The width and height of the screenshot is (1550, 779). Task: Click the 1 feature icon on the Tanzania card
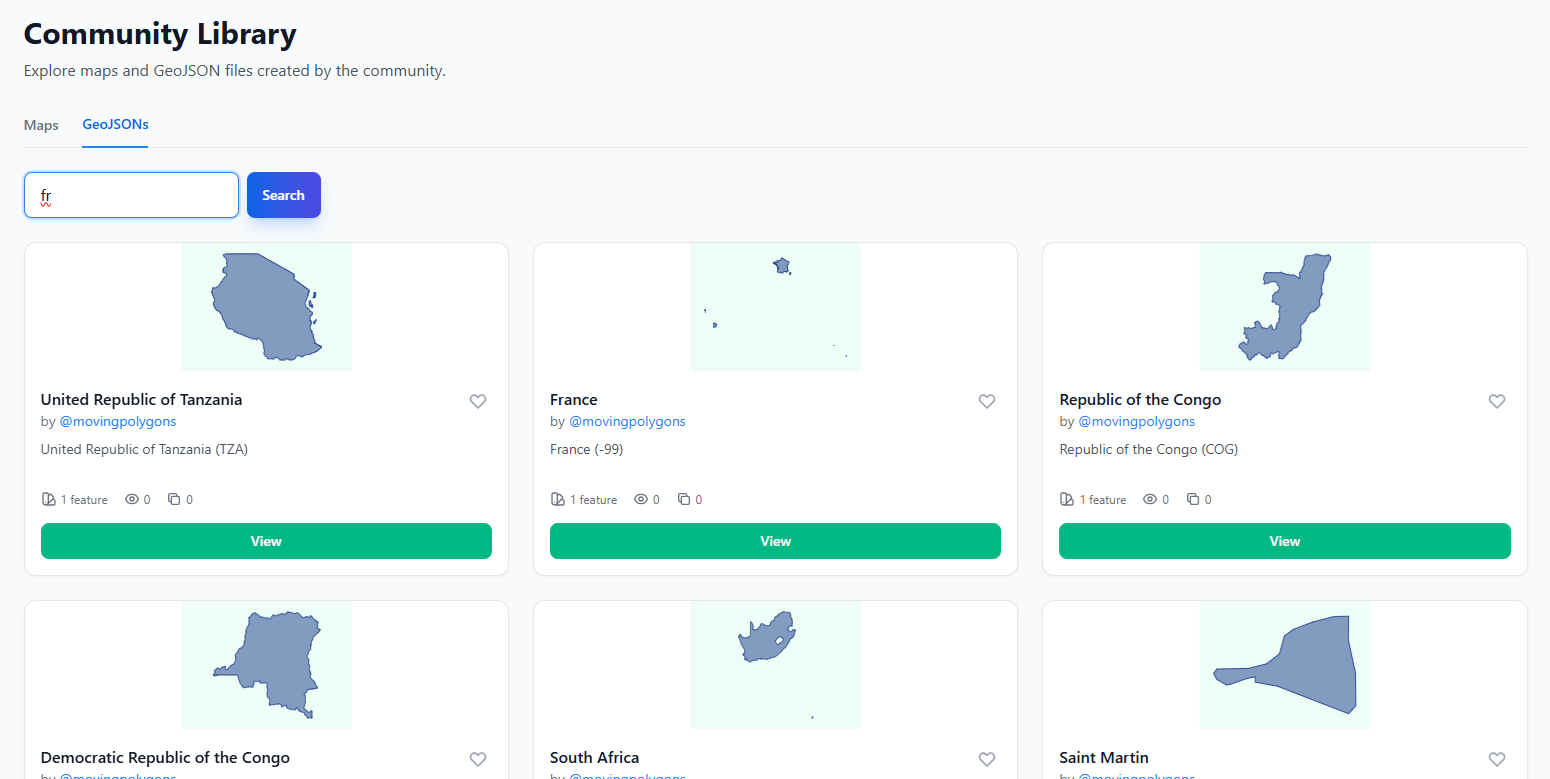click(47, 498)
